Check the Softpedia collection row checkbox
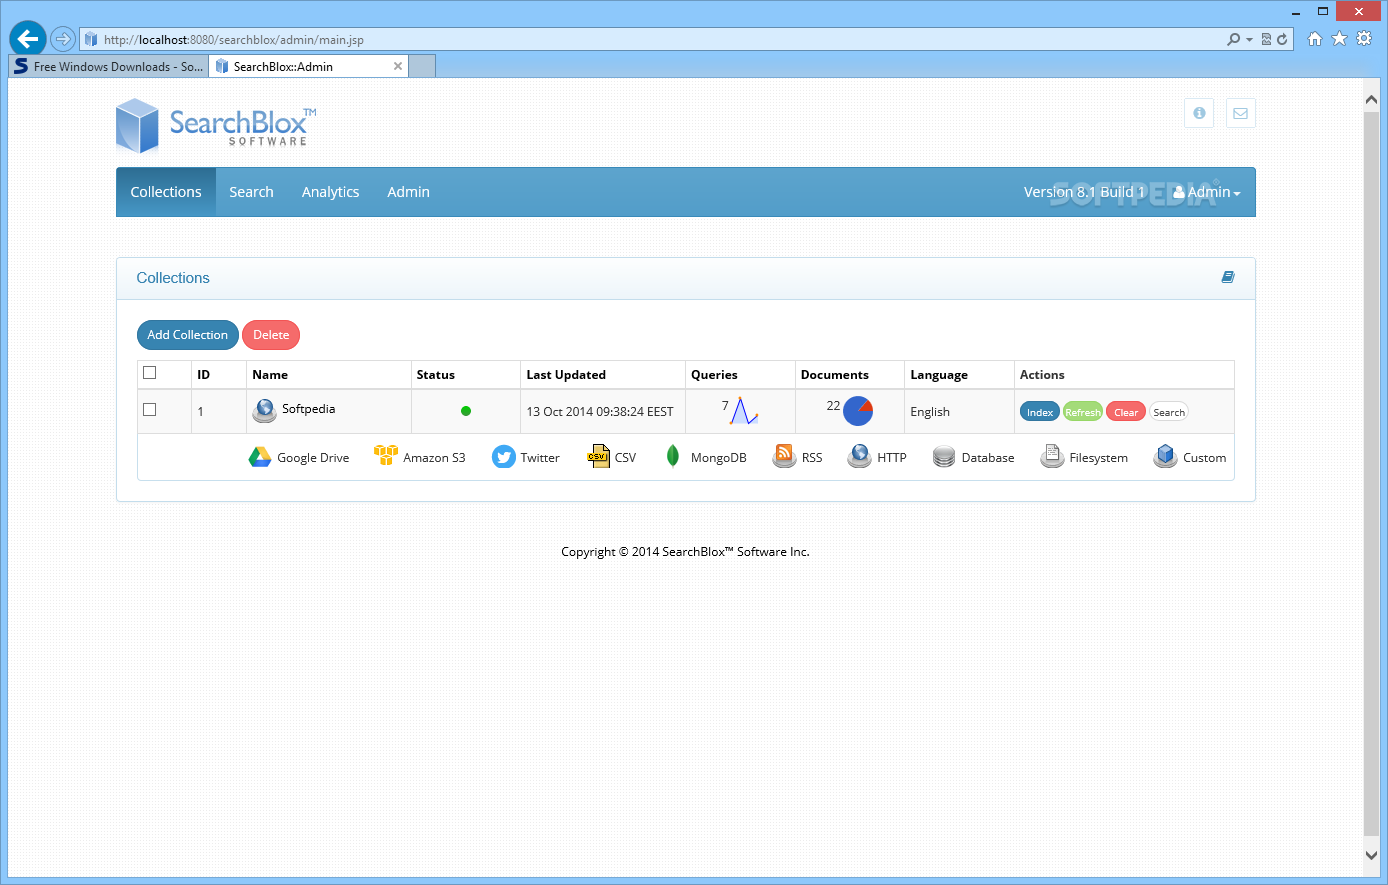 click(x=150, y=410)
